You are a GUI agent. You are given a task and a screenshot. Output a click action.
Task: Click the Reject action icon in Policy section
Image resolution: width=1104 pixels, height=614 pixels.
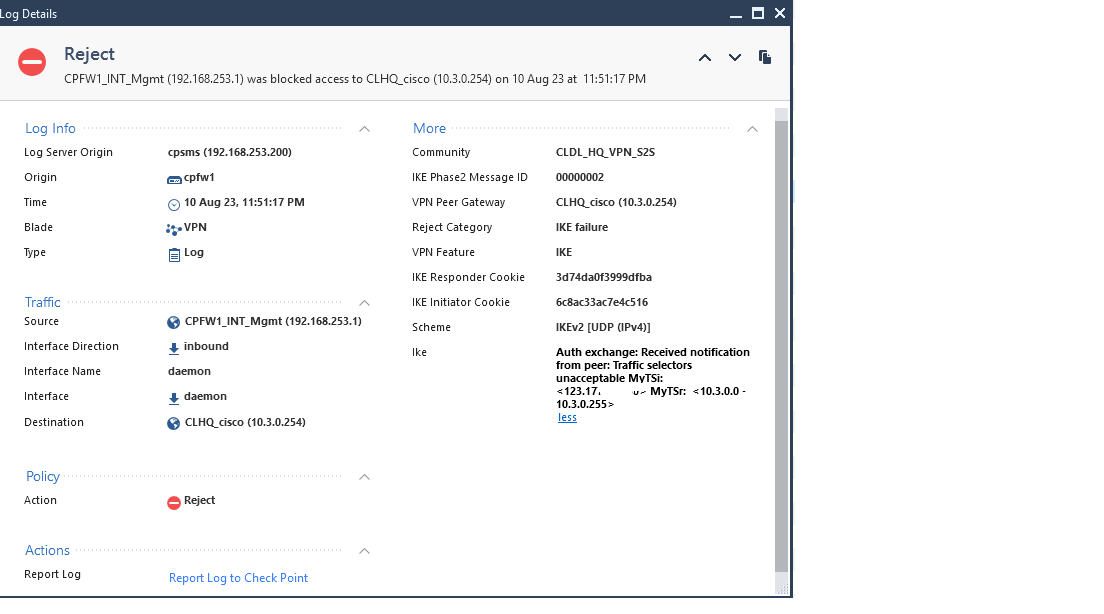(x=175, y=500)
